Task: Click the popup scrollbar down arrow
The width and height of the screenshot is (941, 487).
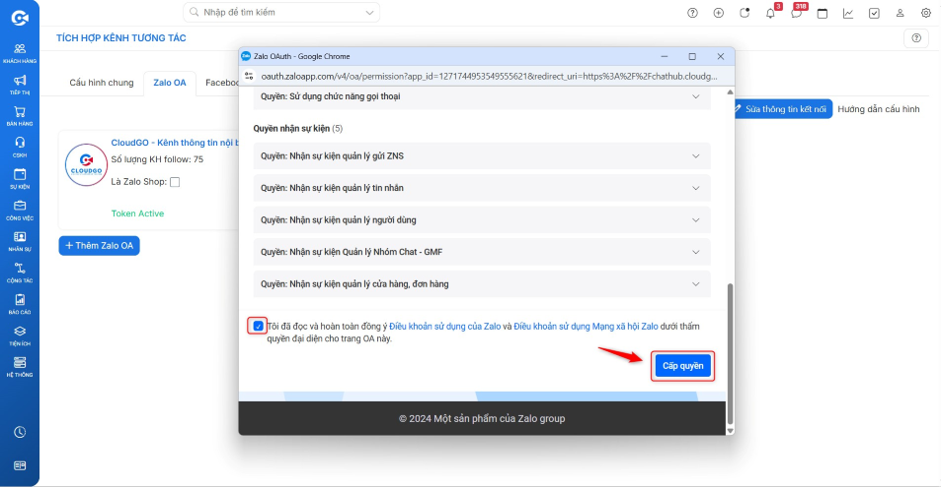Action: click(730, 431)
